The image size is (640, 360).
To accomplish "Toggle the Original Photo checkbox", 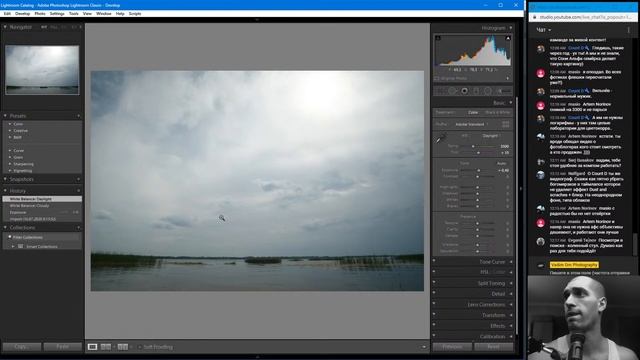I will [x=437, y=78].
